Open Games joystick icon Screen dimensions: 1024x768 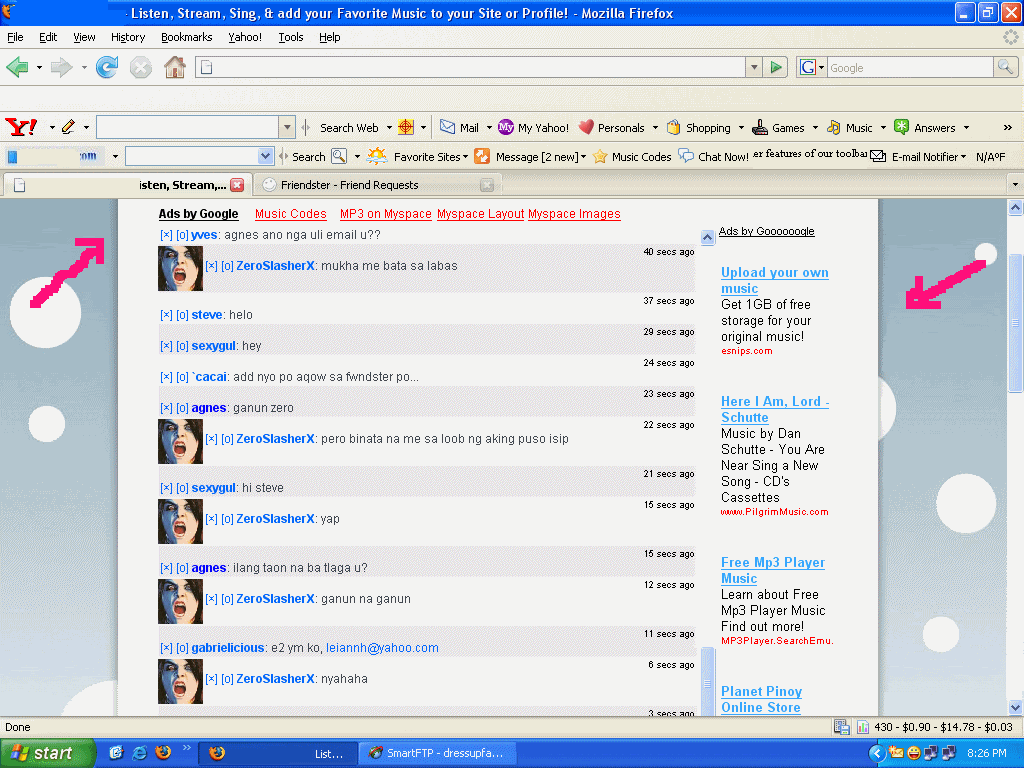point(760,127)
